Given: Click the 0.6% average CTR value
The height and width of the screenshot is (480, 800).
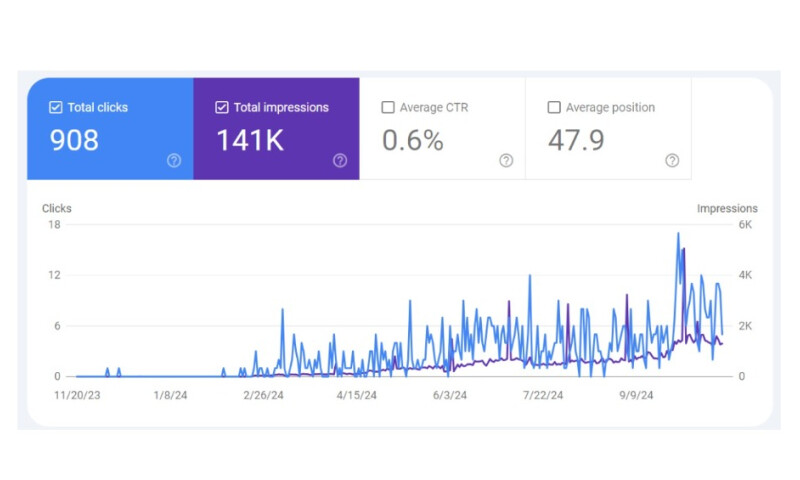Looking at the screenshot, I should (413, 140).
